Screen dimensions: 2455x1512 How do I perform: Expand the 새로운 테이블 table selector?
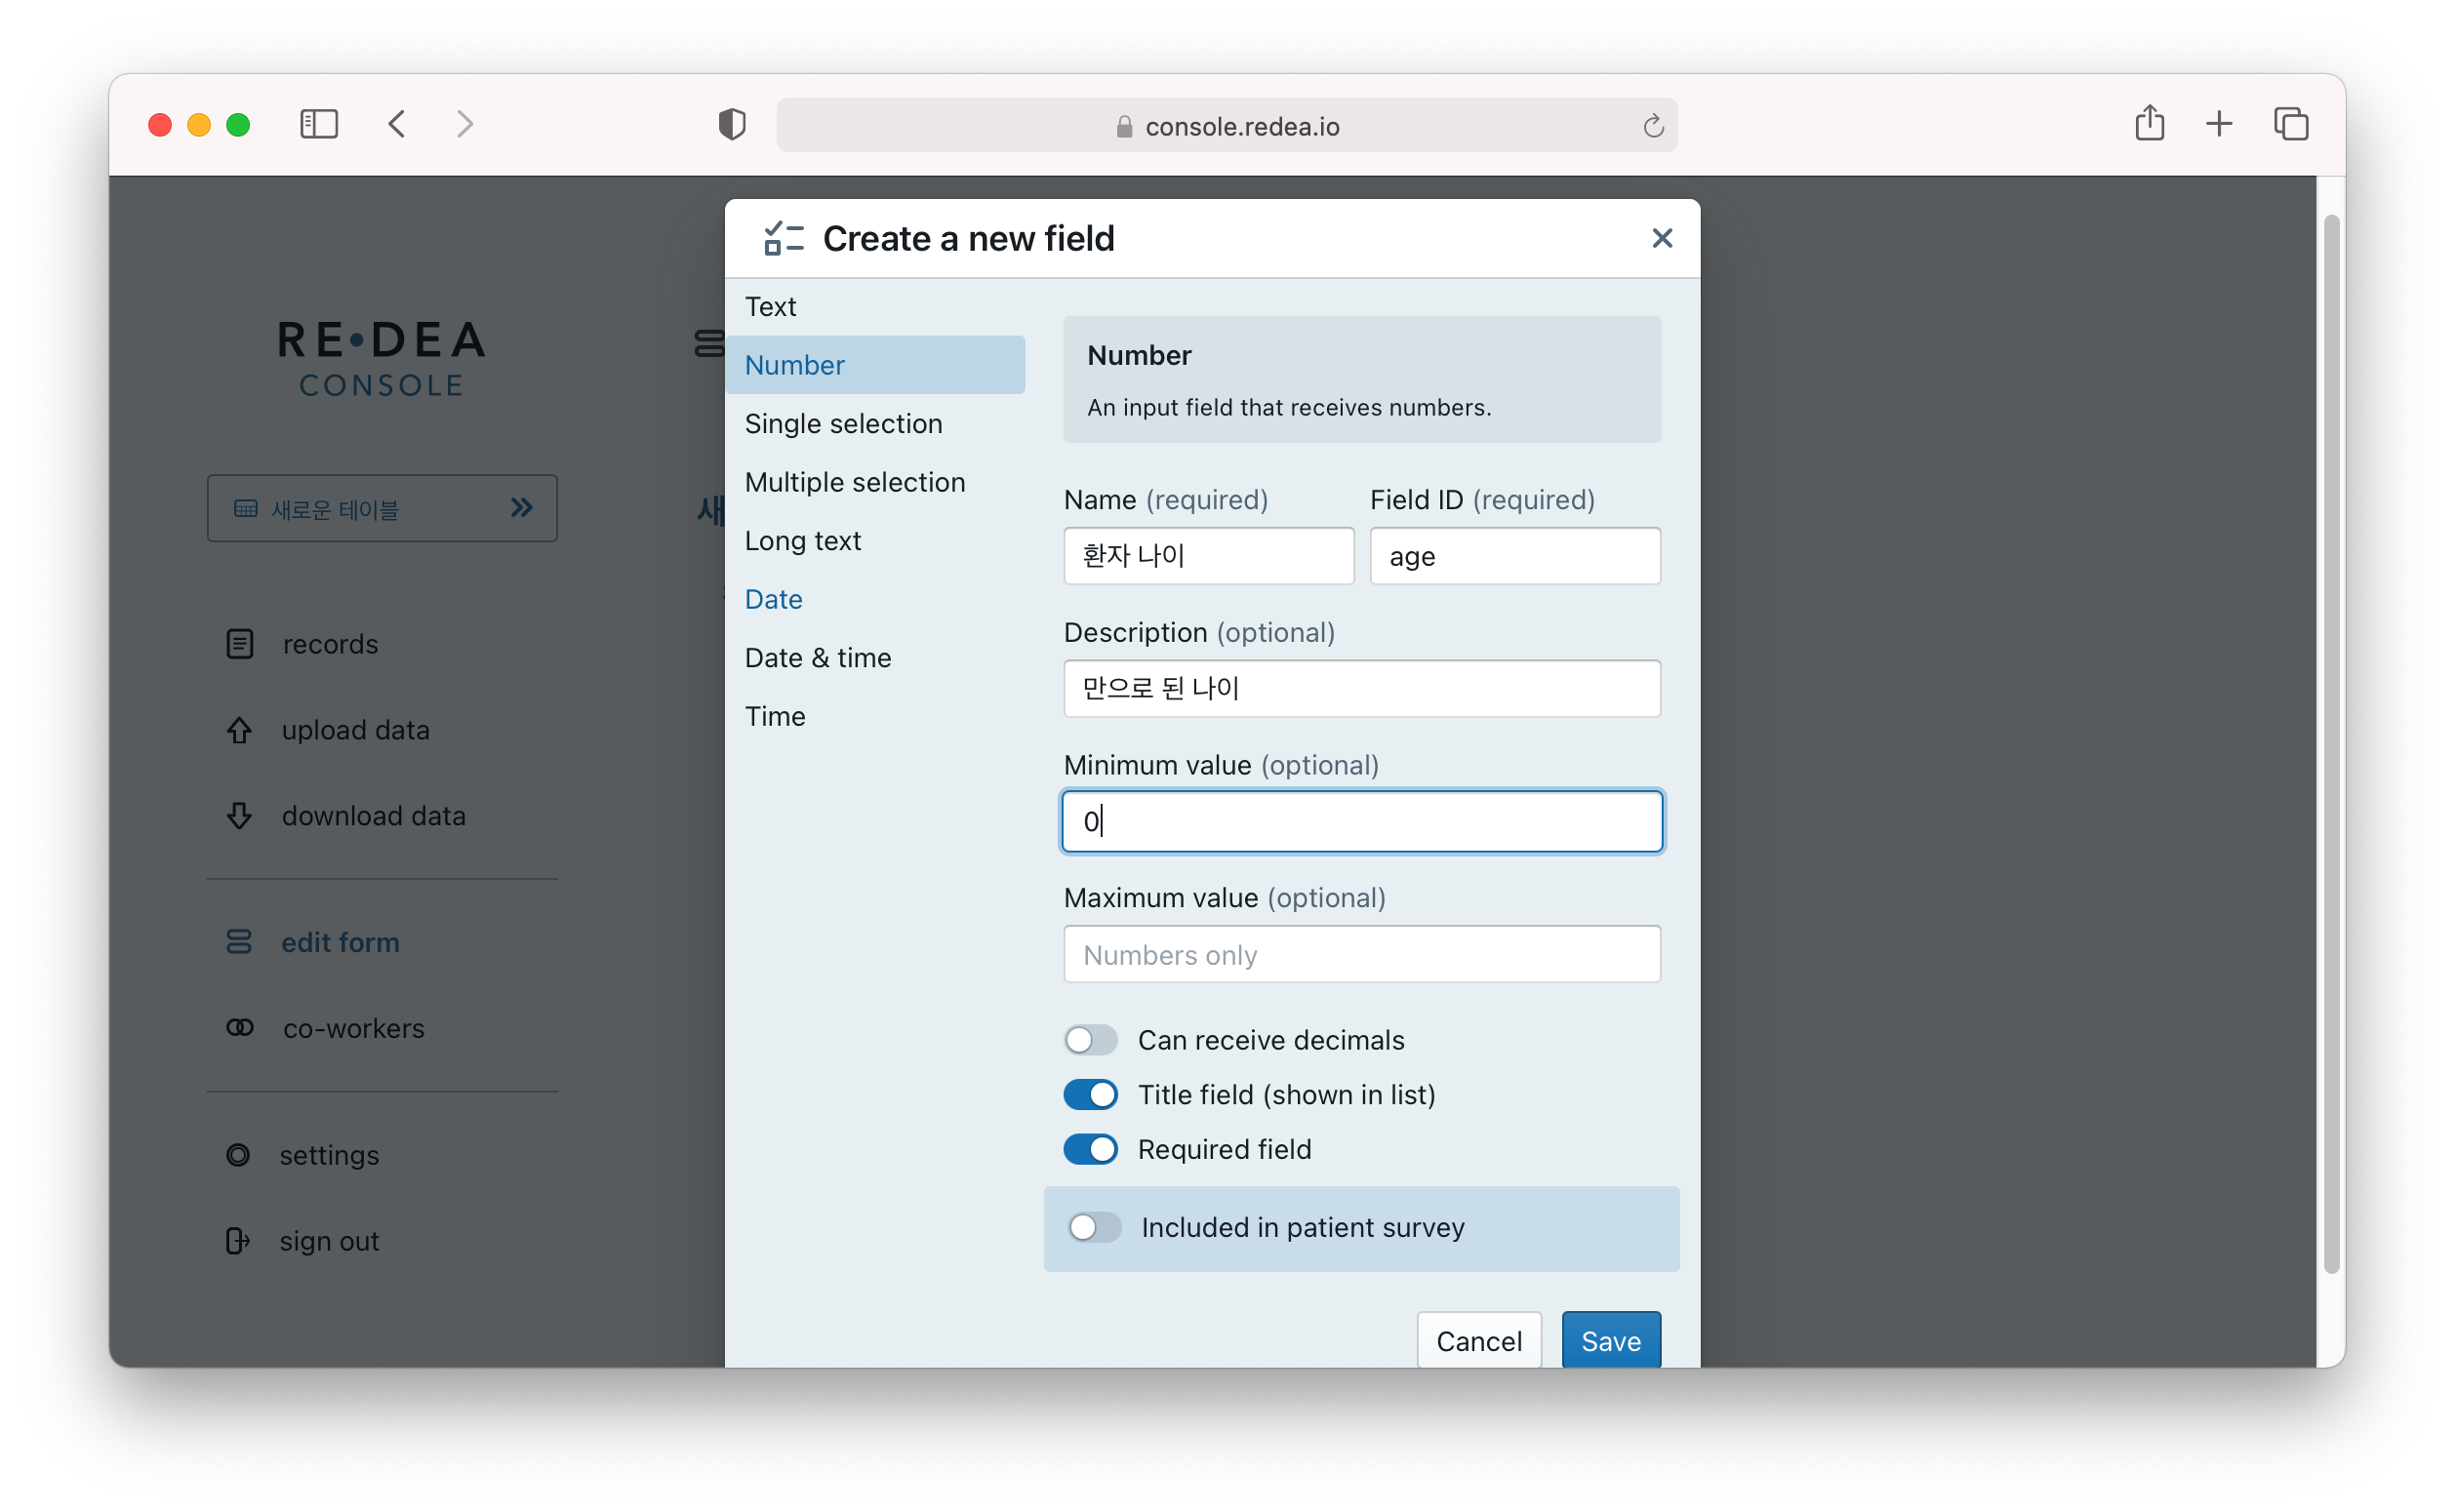tap(382, 508)
